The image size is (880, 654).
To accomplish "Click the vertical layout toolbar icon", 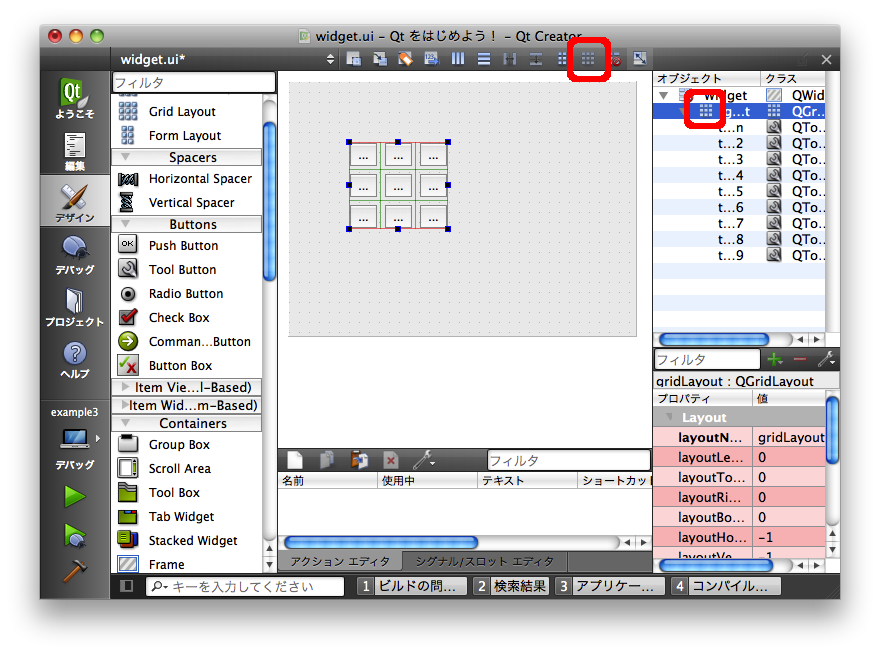I will pos(484,59).
